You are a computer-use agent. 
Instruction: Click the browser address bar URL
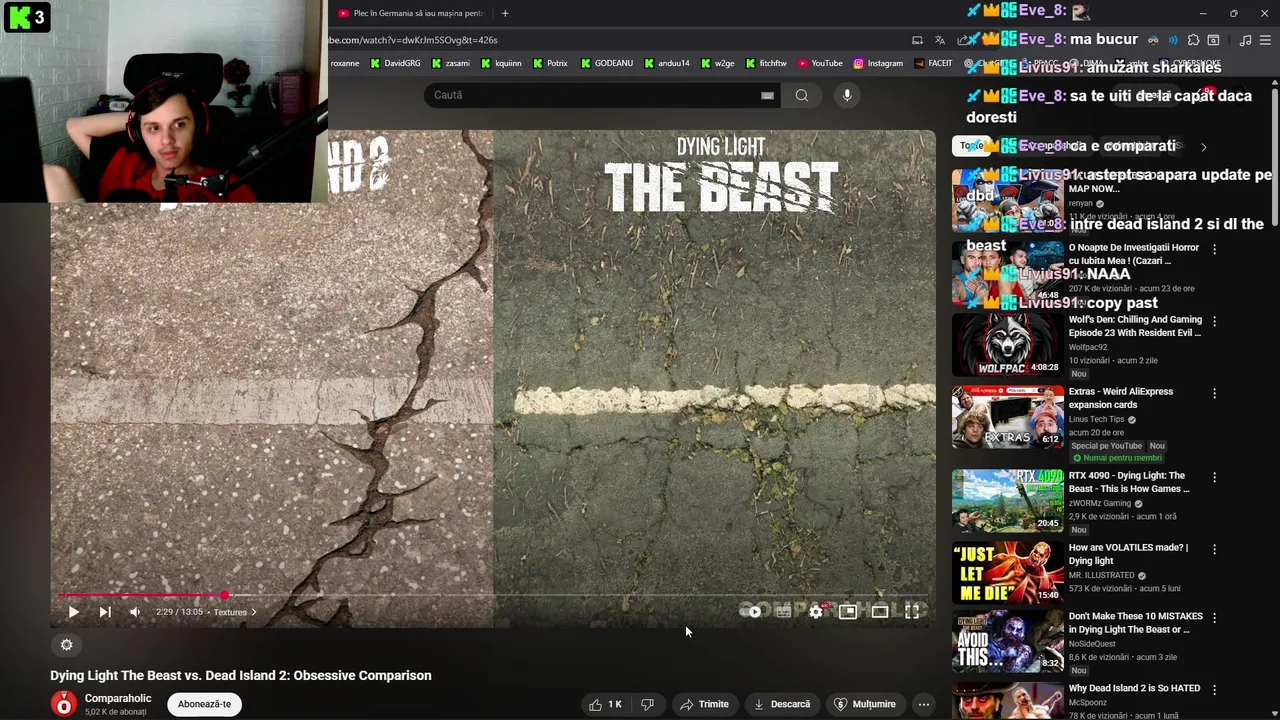(413, 40)
